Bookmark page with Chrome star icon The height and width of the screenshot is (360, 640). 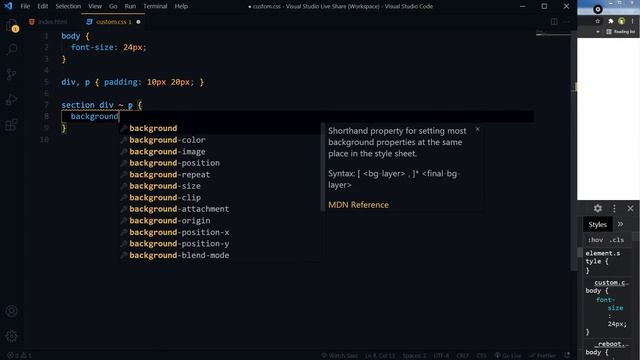[x=598, y=21]
